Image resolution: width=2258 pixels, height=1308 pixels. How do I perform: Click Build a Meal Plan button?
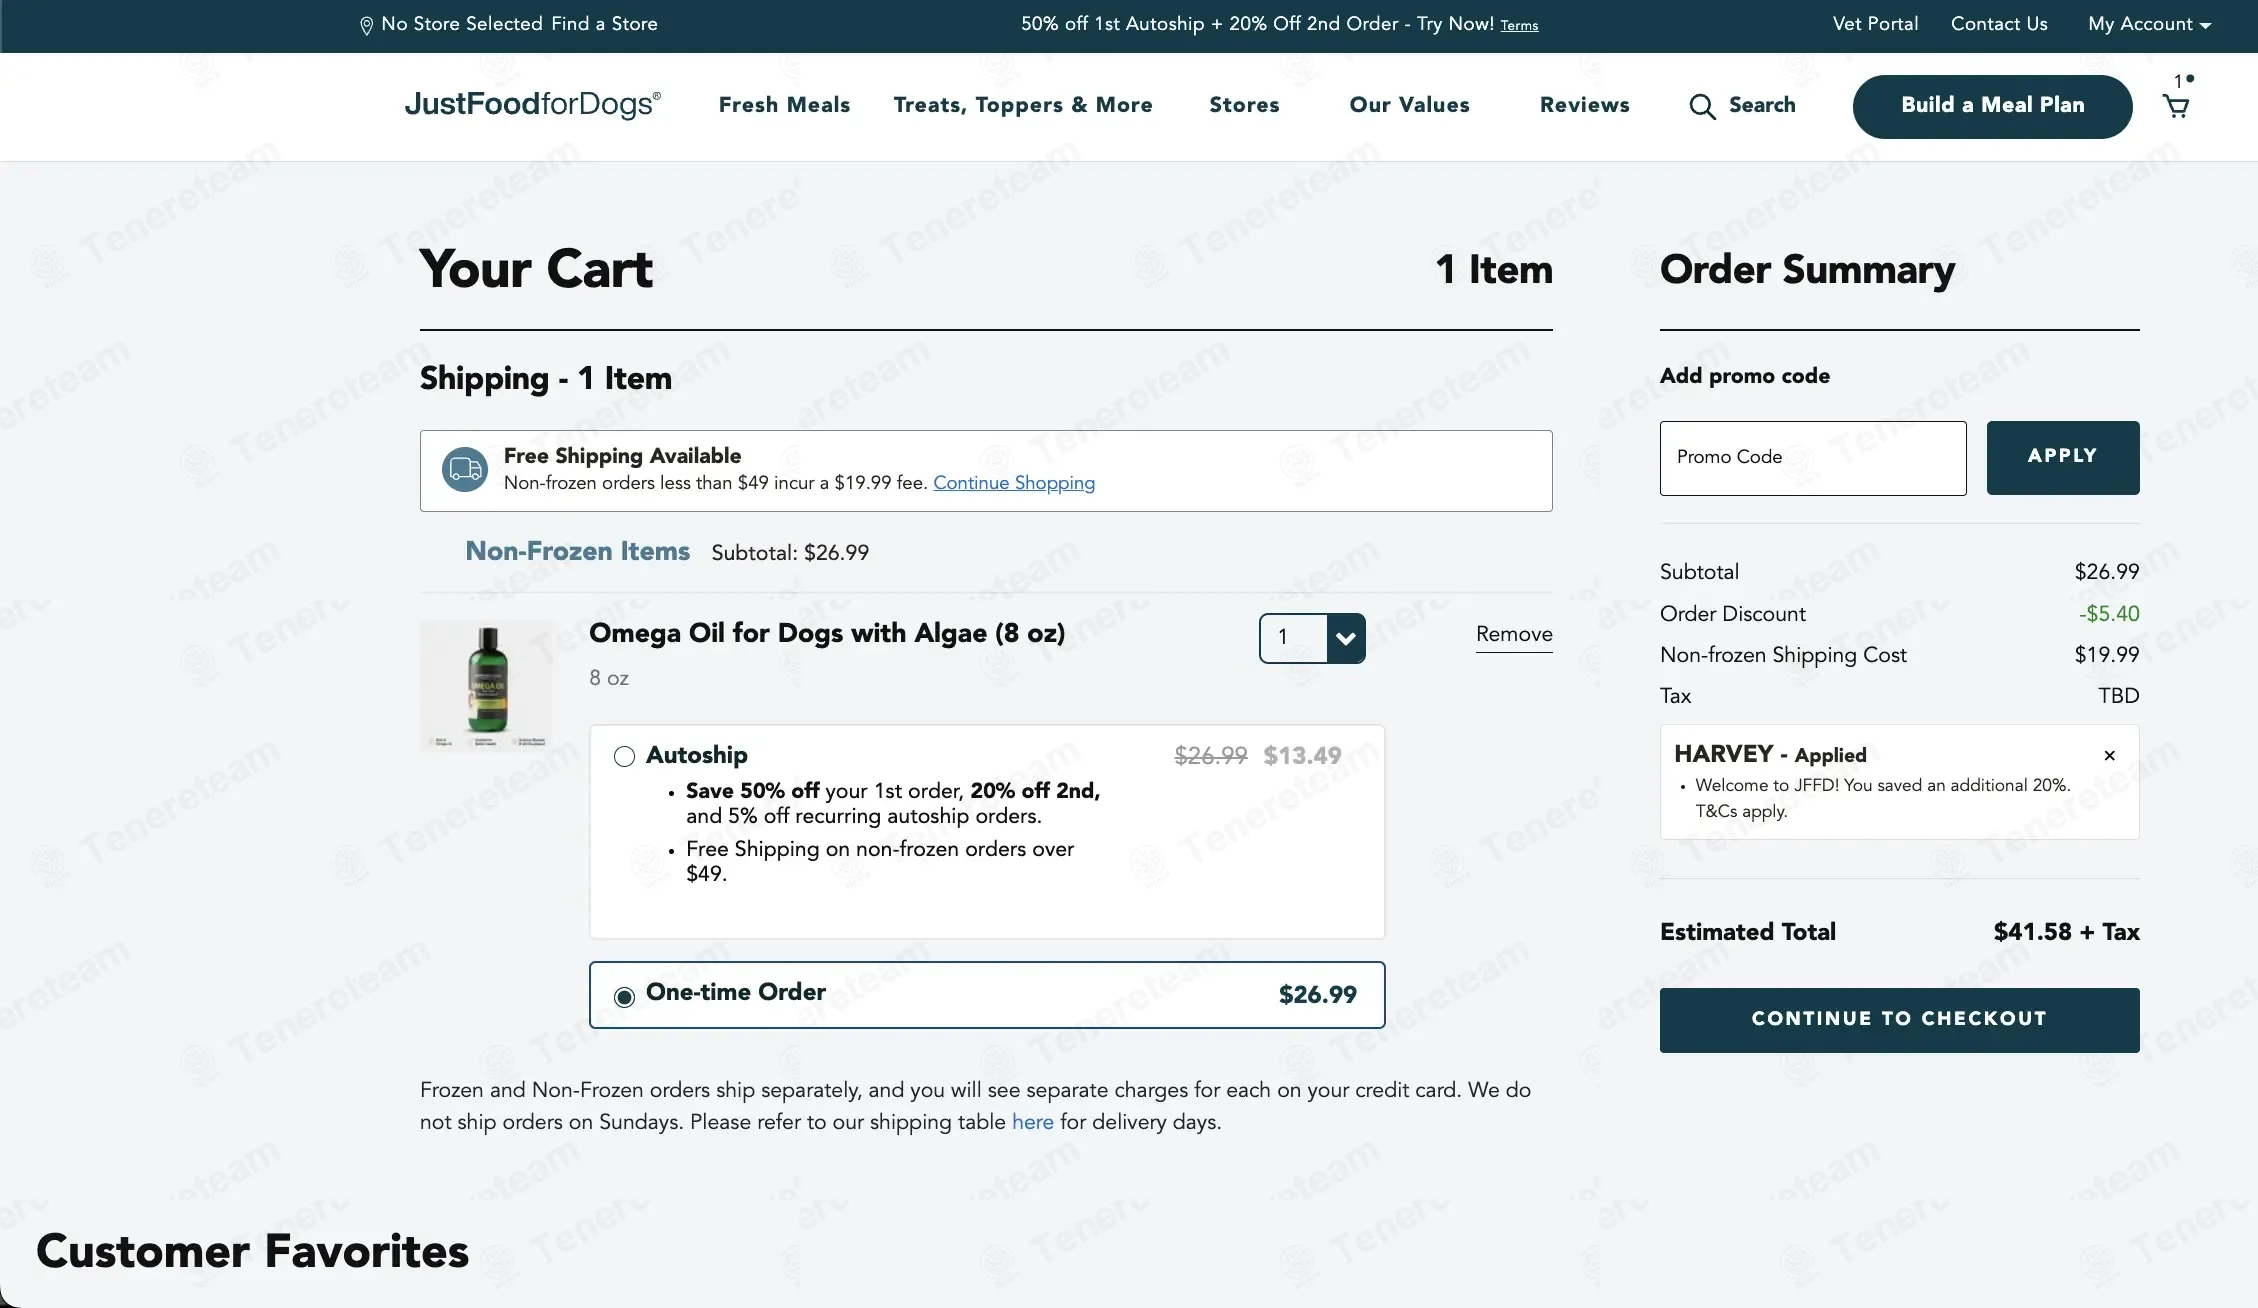point(1992,106)
